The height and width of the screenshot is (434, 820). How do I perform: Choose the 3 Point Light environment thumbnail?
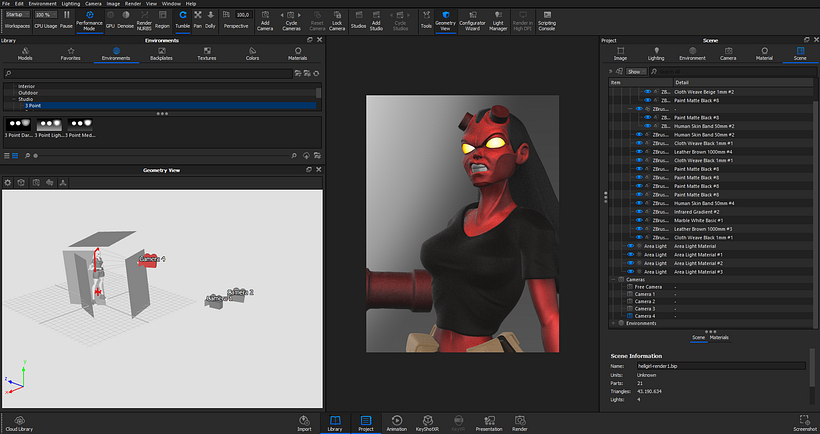pyautogui.click(x=49, y=128)
